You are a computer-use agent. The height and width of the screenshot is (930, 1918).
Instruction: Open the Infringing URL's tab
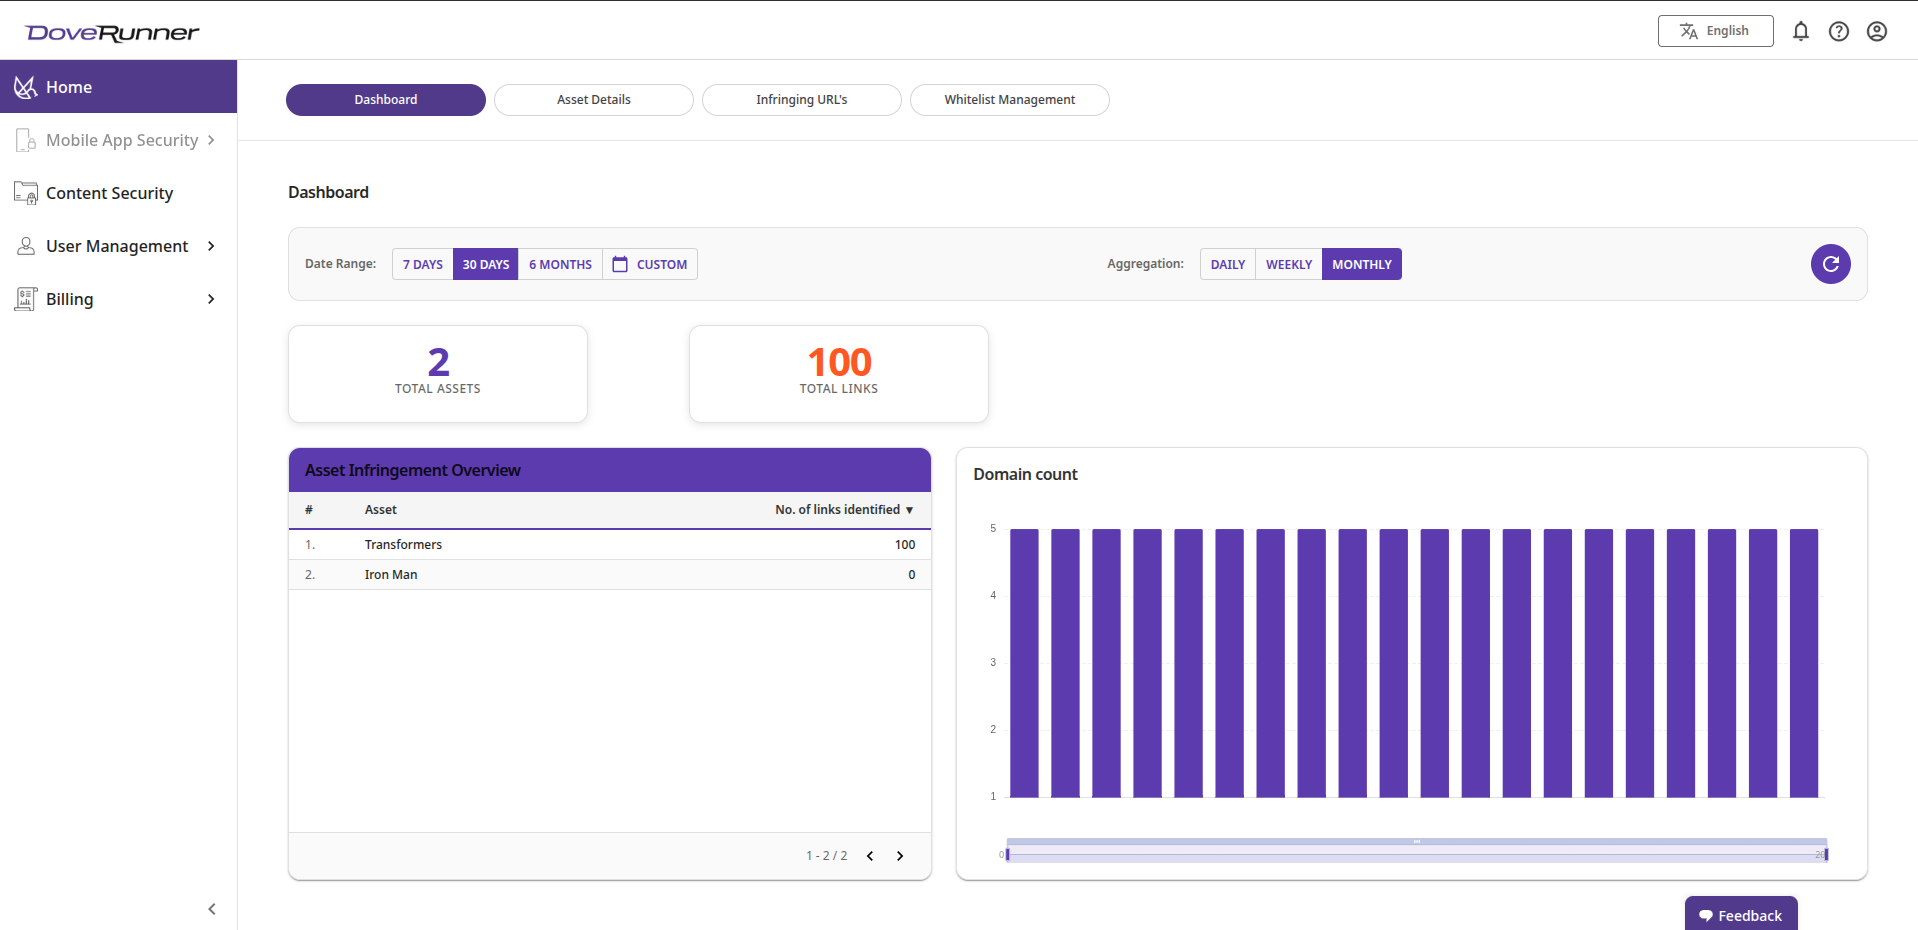click(x=800, y=99)
